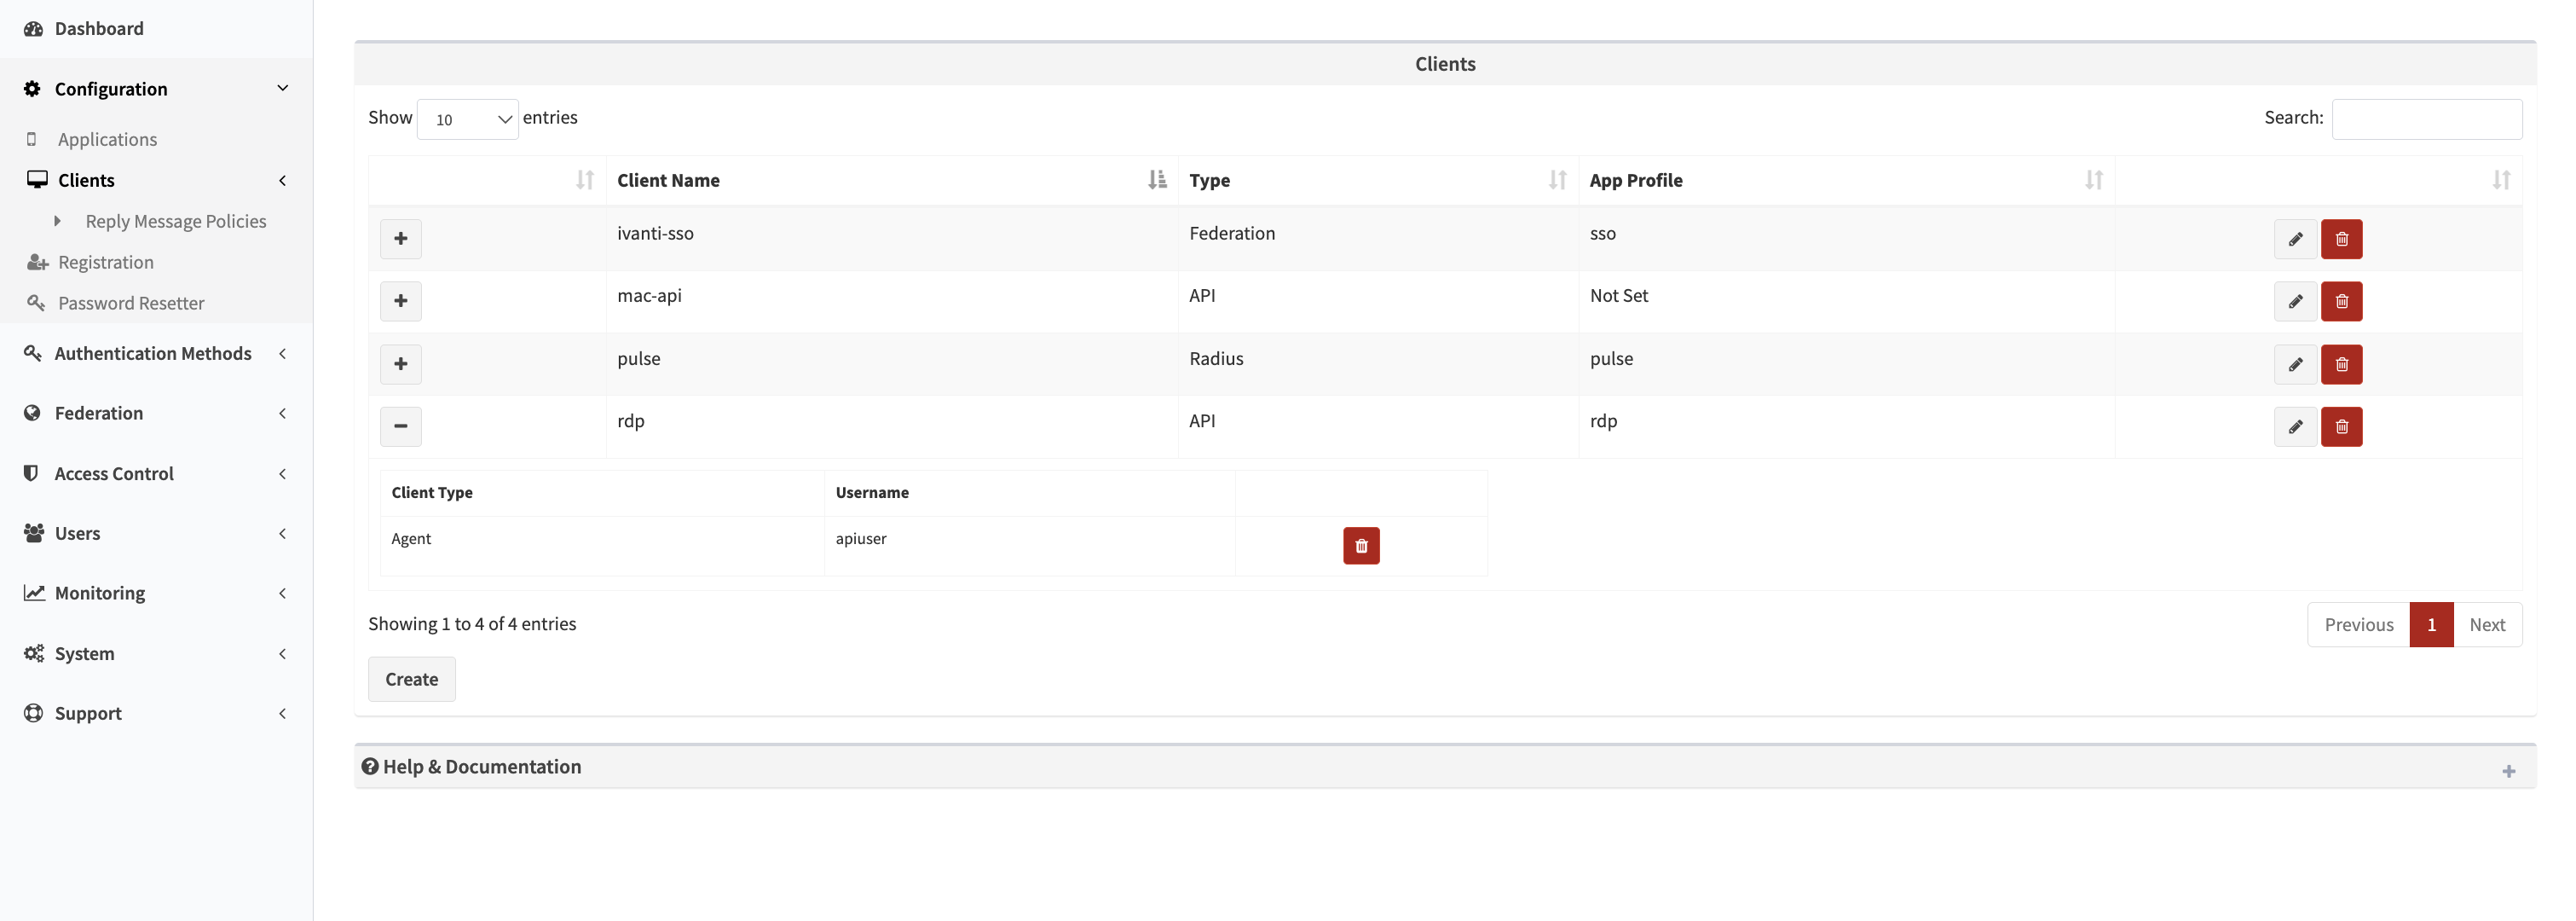The width and height of the screenshot is (2576, 921).
Task: Click the edit pencil icon for mac-api
Action: pos(2295,301)
